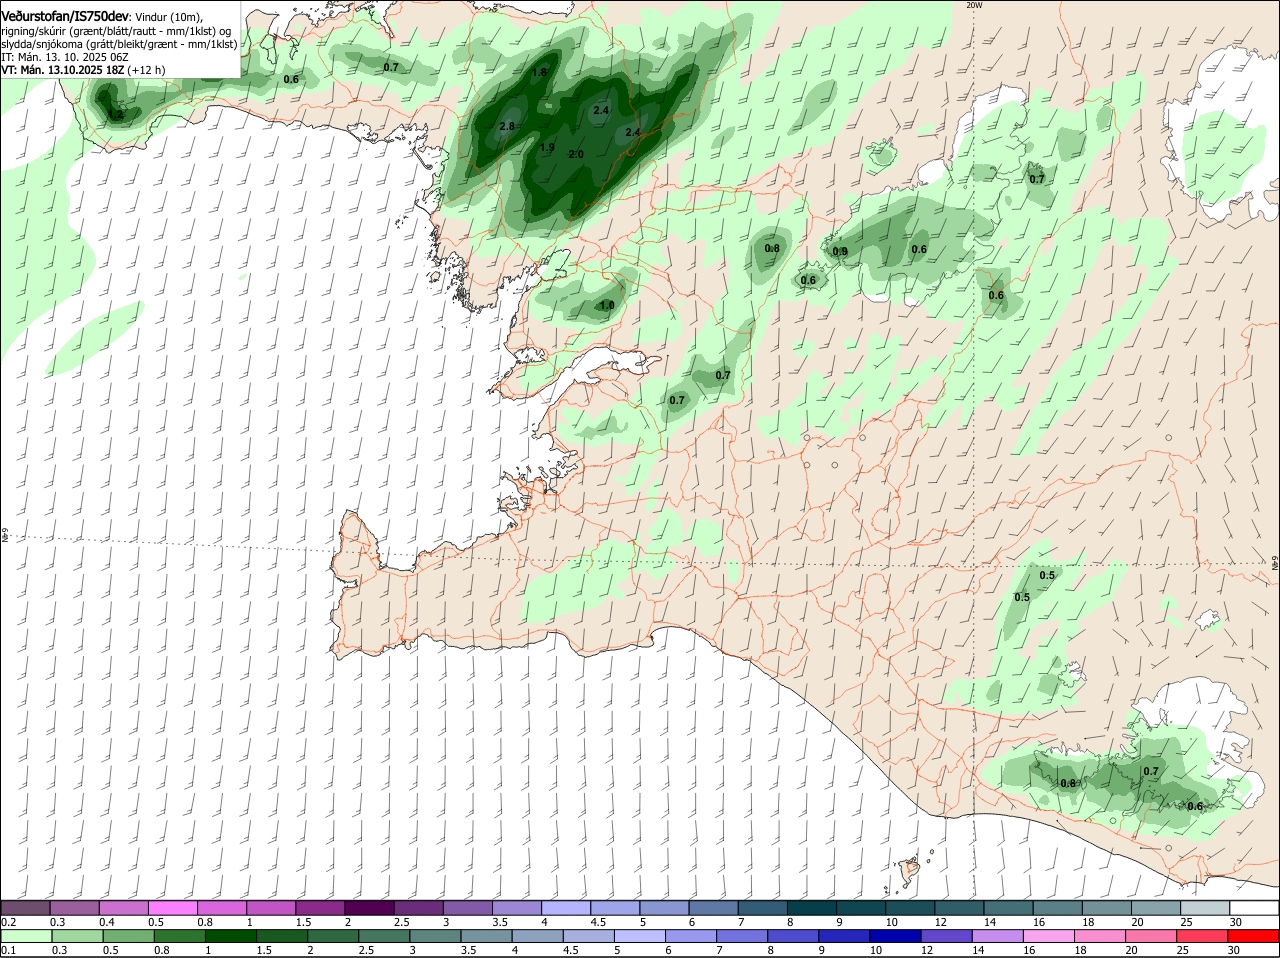This screenshot has height=958, width=1280.
Task: Click the 'slydda/snjókoma' legend description line
Action: [119, 44]
